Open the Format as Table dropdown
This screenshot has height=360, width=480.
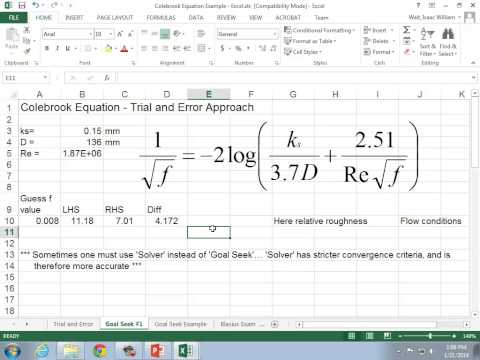310,41
